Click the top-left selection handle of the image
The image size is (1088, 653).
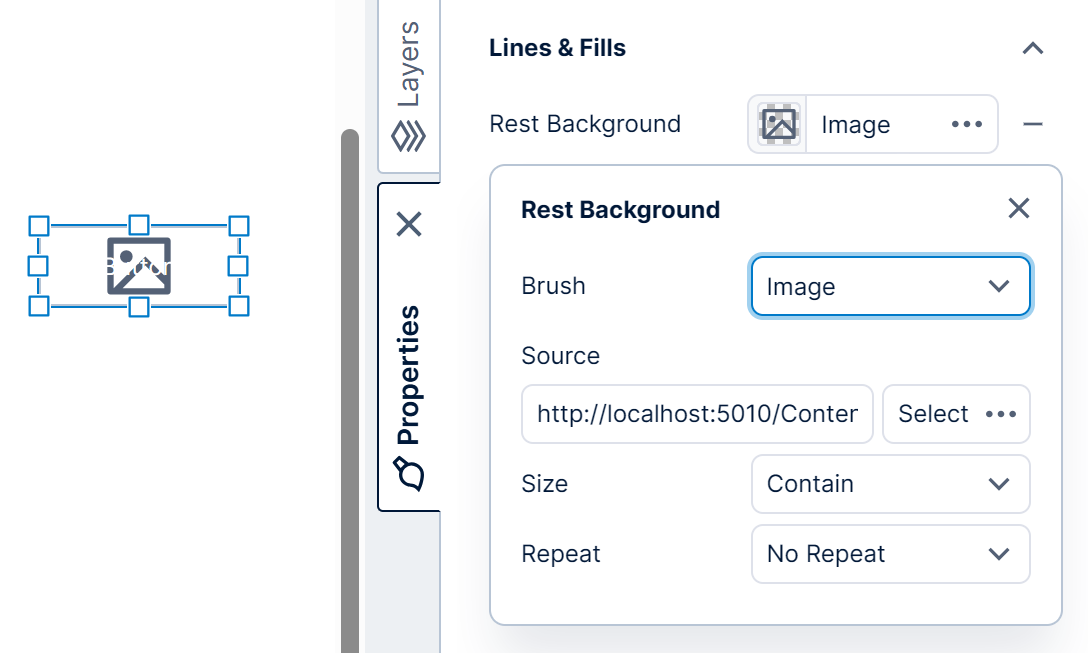(39, 224)
